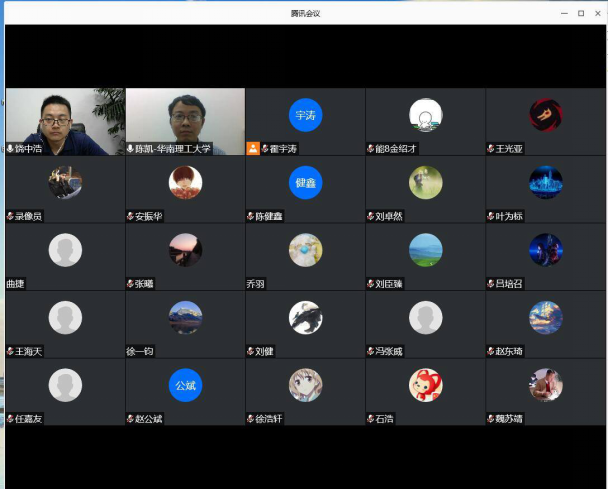
Task: Click the blue 健鑫 avatar of 陈健鑫
Action: click(x=305, y=182)
